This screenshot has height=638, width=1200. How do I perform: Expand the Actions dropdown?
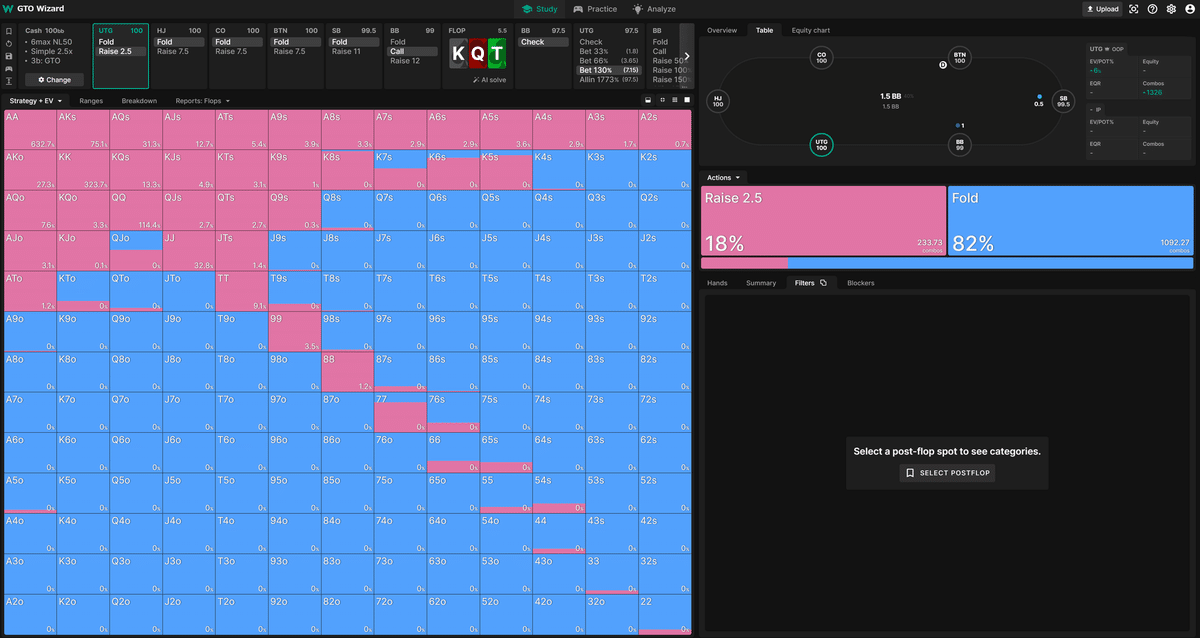click(722, 177)
